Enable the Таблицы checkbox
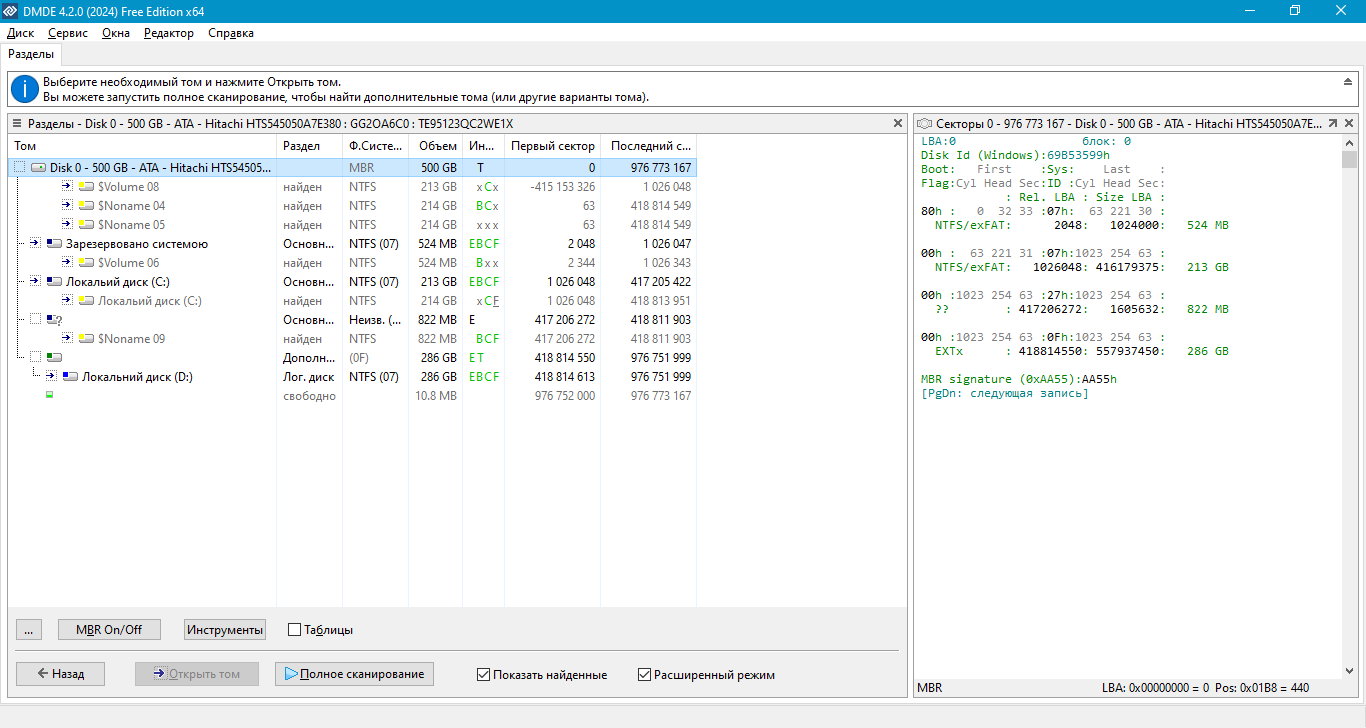The width and height of the screenshot is (1366, 728). pyautogui.click(x=294, y=630)
